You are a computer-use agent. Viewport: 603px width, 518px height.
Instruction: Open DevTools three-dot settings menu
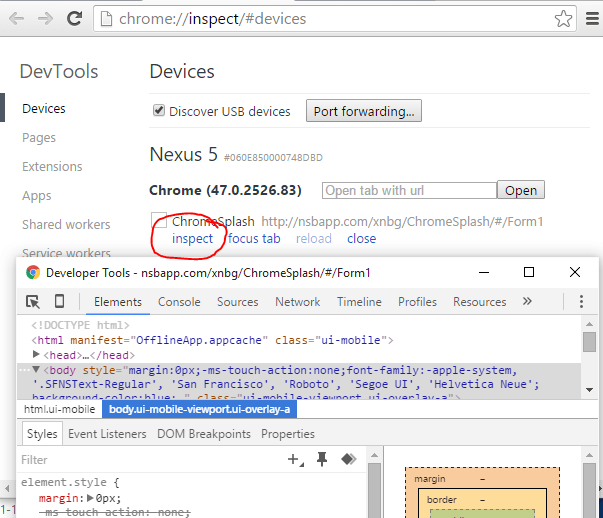tap(581, 301)
